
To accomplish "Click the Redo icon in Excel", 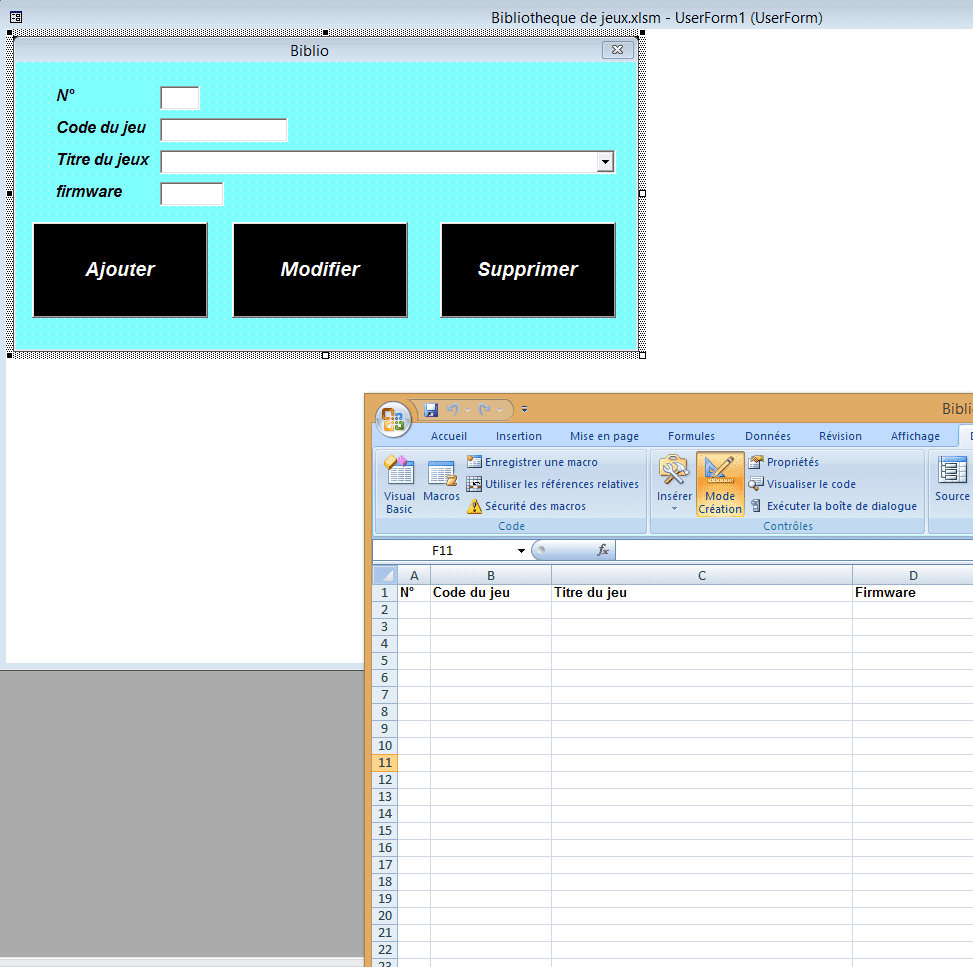I will 485,410.
